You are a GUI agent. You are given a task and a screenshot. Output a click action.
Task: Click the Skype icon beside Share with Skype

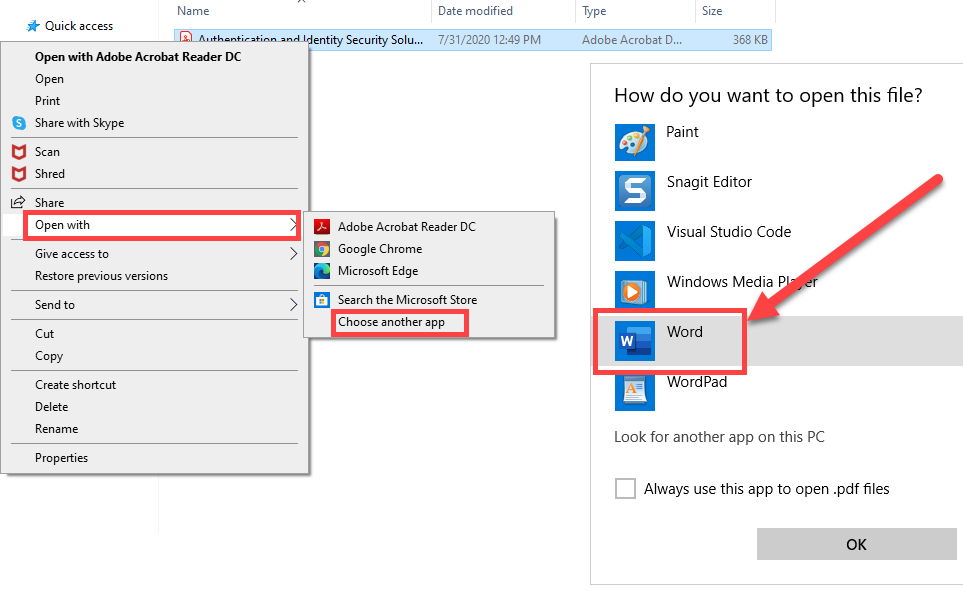coord(19,123)
